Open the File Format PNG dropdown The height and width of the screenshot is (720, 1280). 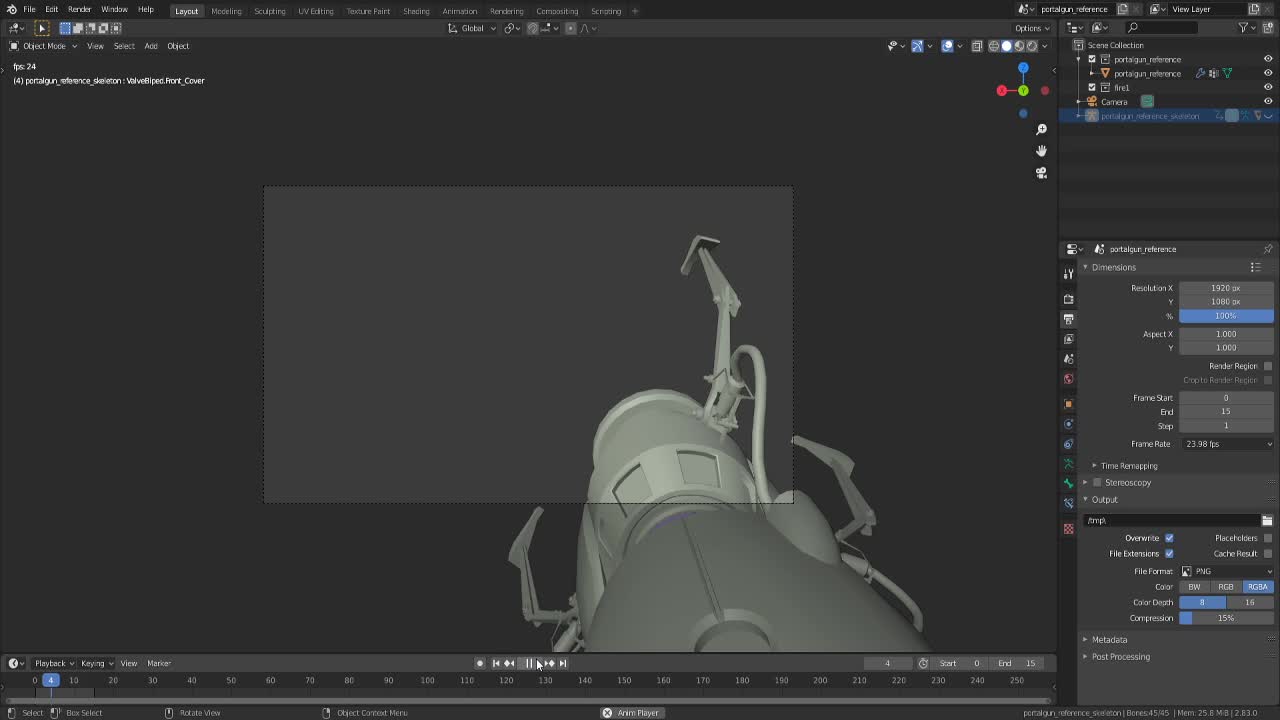[1227, 571]
